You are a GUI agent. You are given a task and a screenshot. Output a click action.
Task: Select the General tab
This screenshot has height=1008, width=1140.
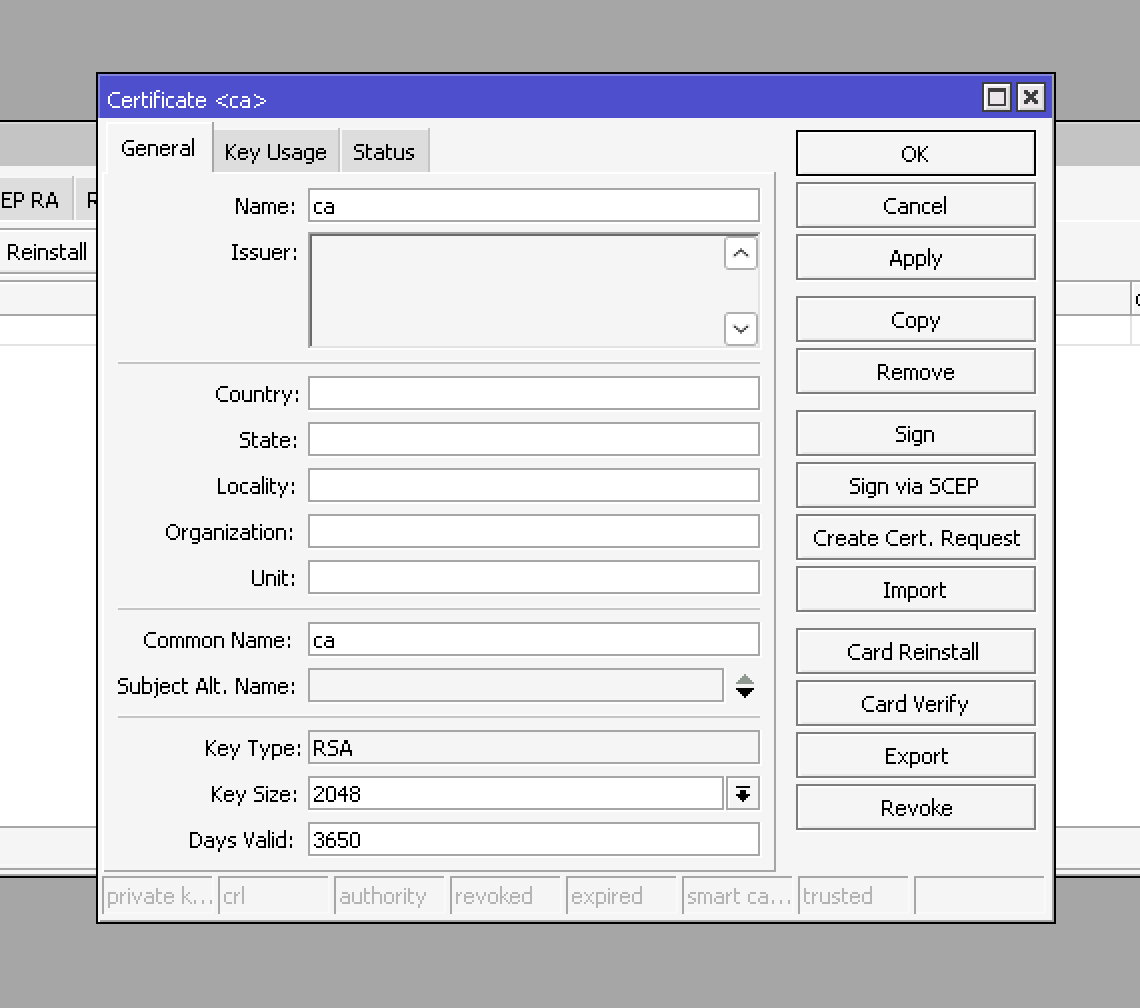coord(158,149)
